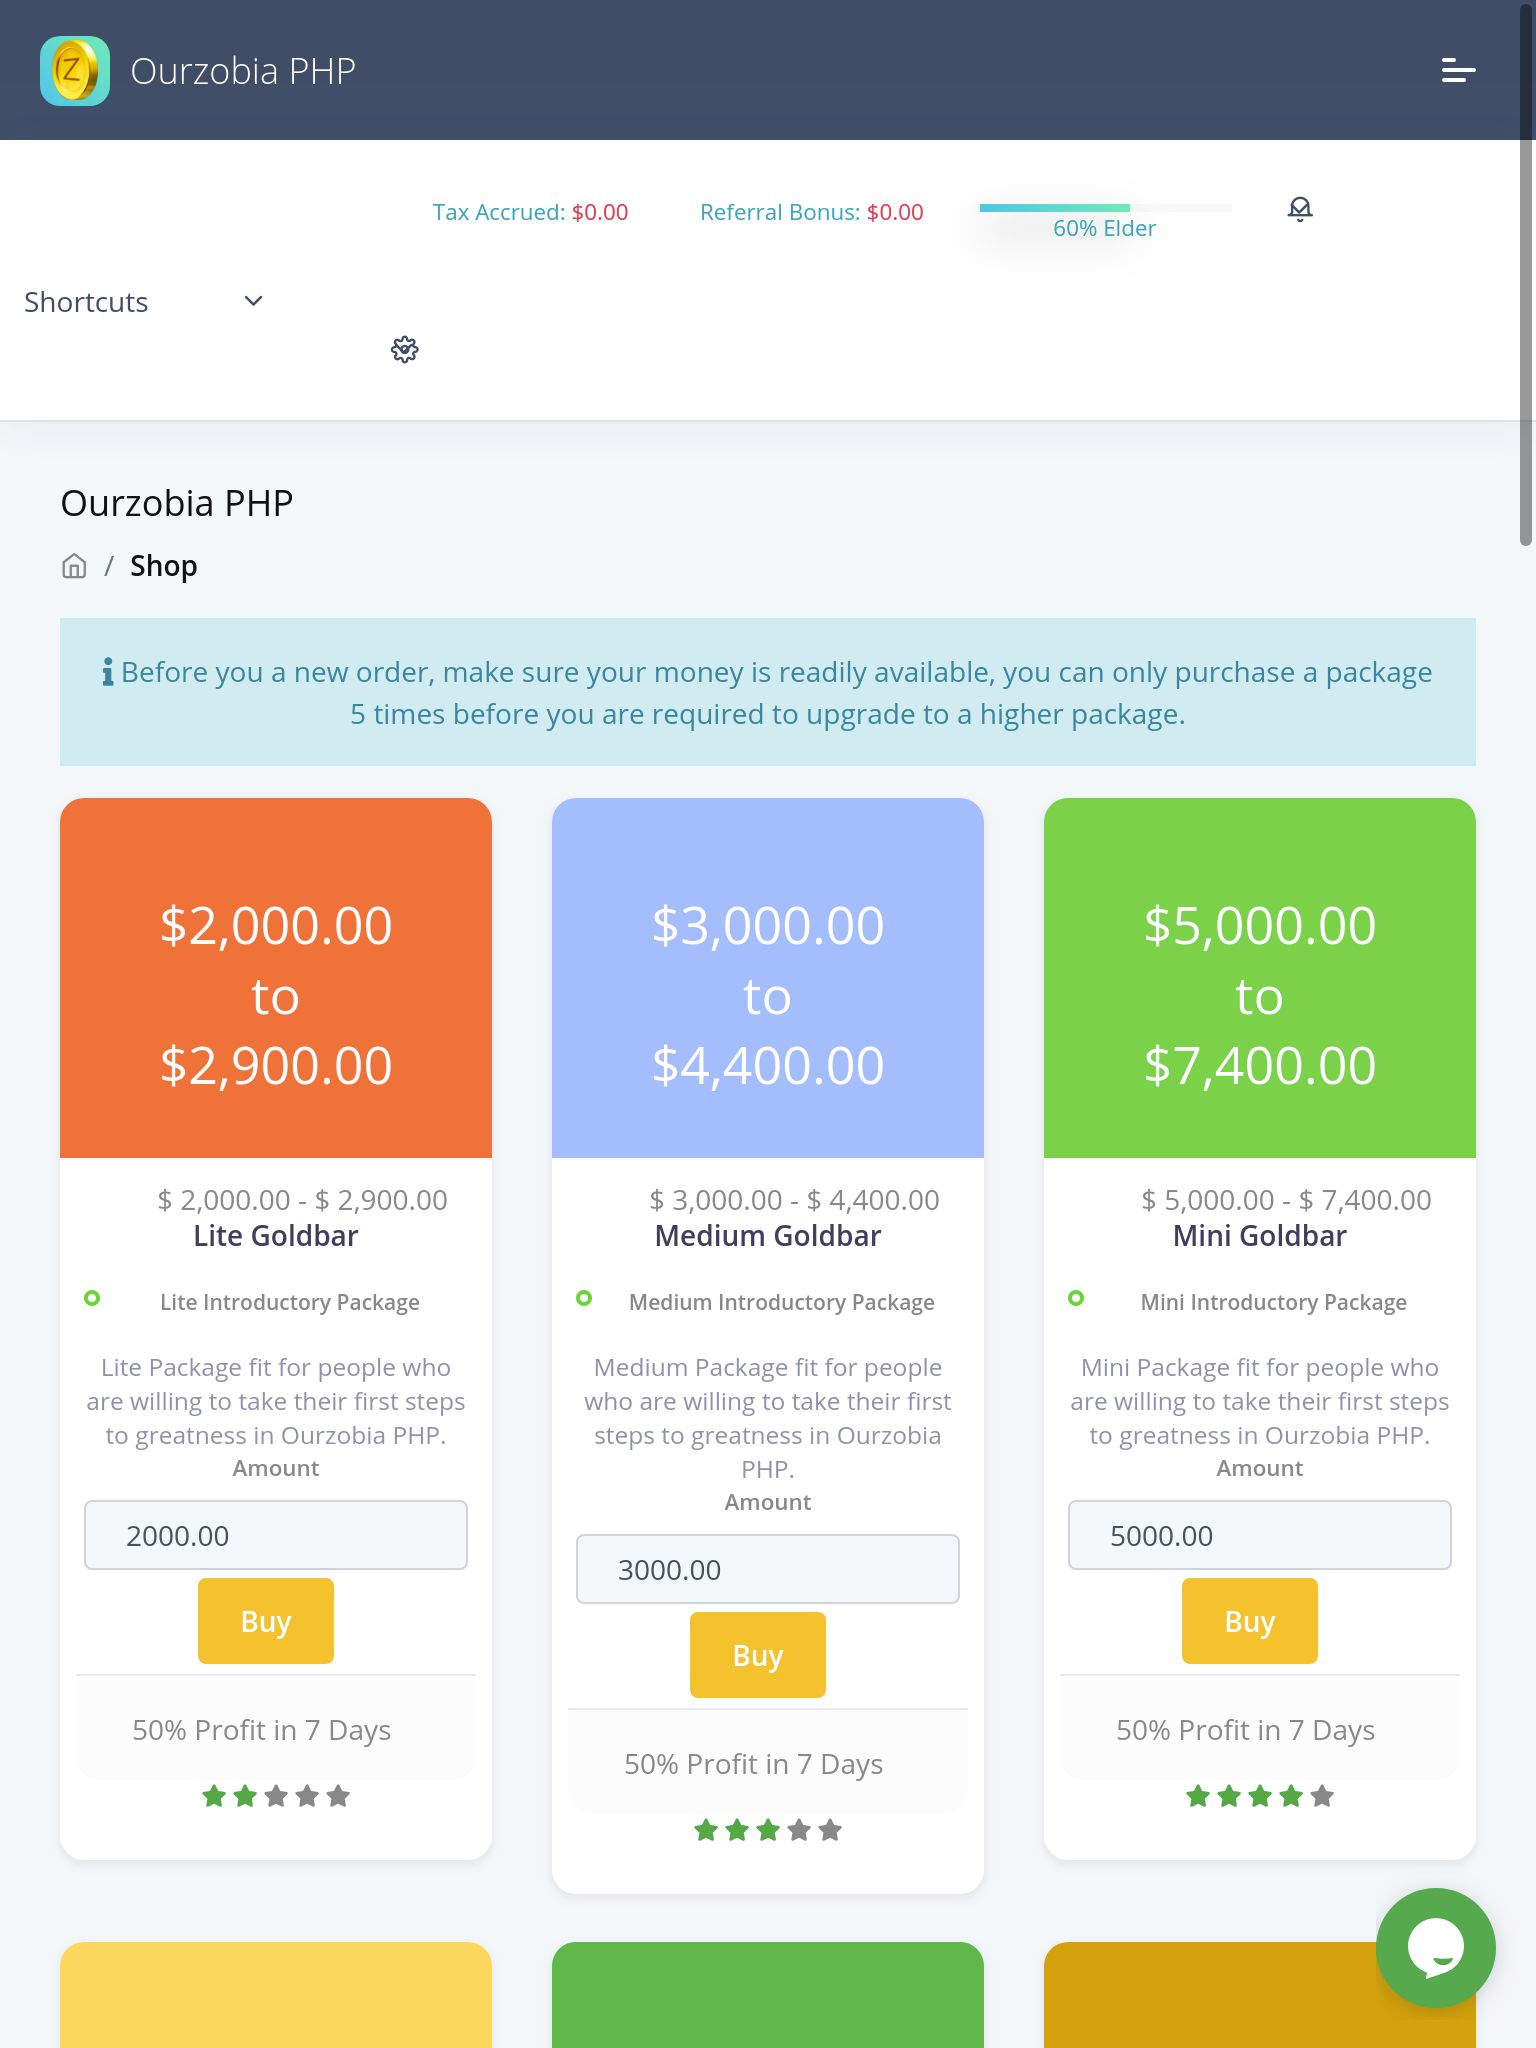The width and height of the screenshot is (1536, 2048).
Task: Select the Mini Introductory Package radio dot
Action: (1076, 1298)
